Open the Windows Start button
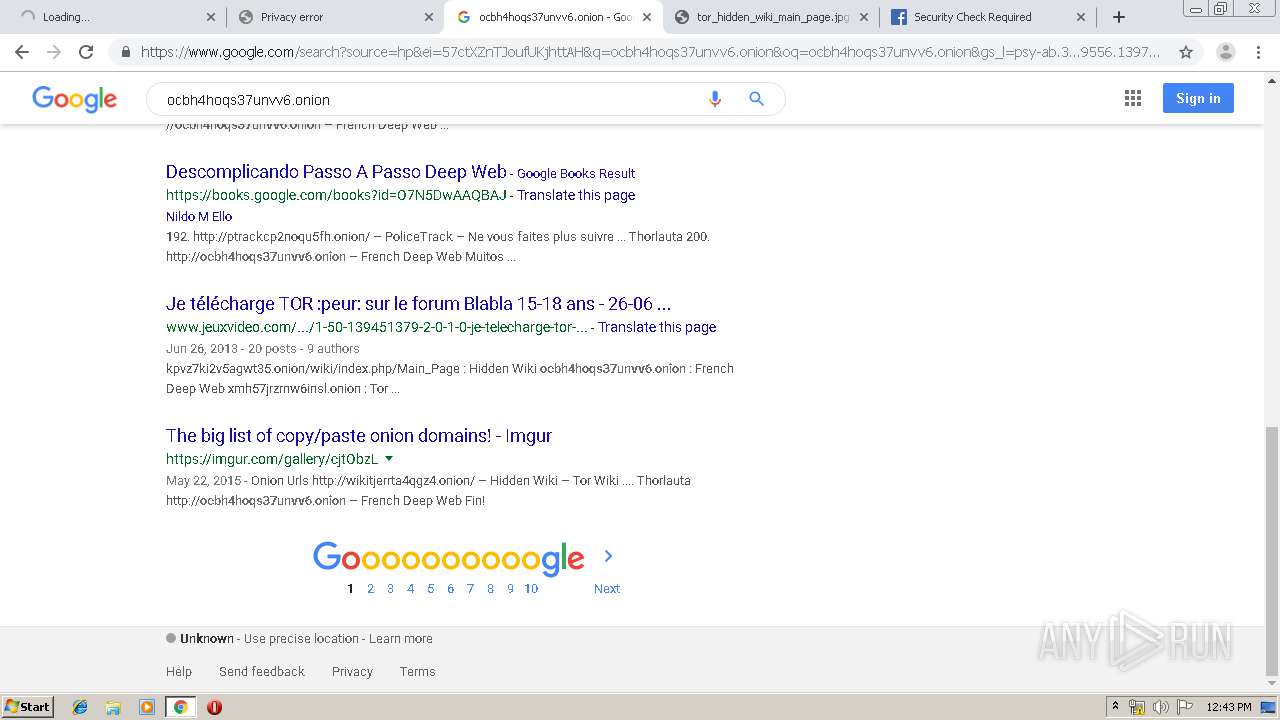Screen dimensions: 1280x720 28,707
